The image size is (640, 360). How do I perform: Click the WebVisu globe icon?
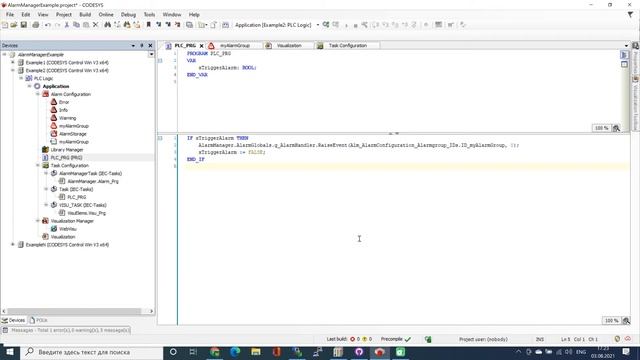(53, 229)
